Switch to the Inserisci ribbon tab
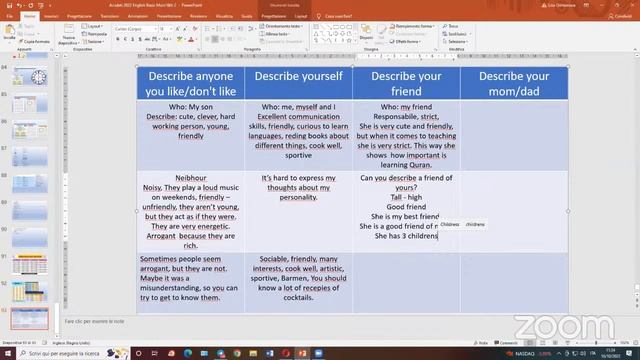This screenshot has height=360, width=640. point(51,16)
